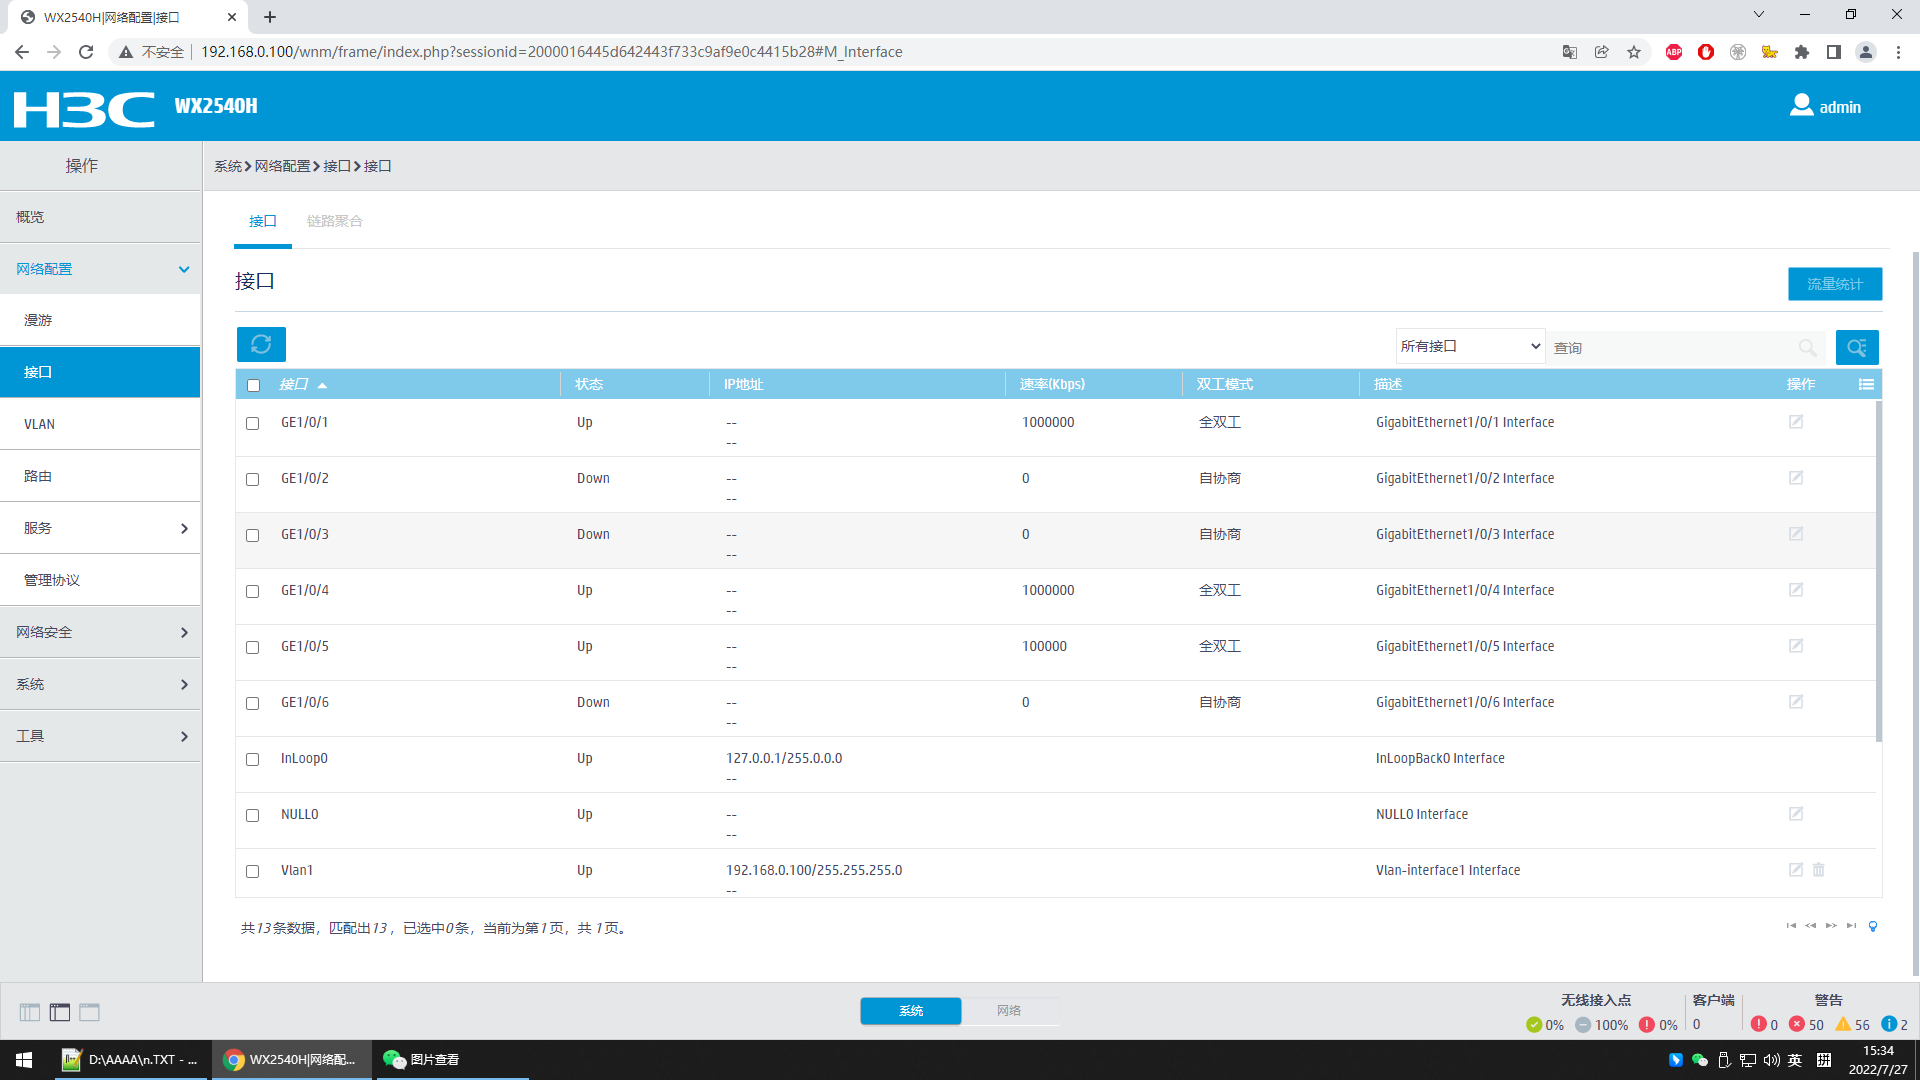Expand the 网络安全 sidebar section

click(100, 632)
